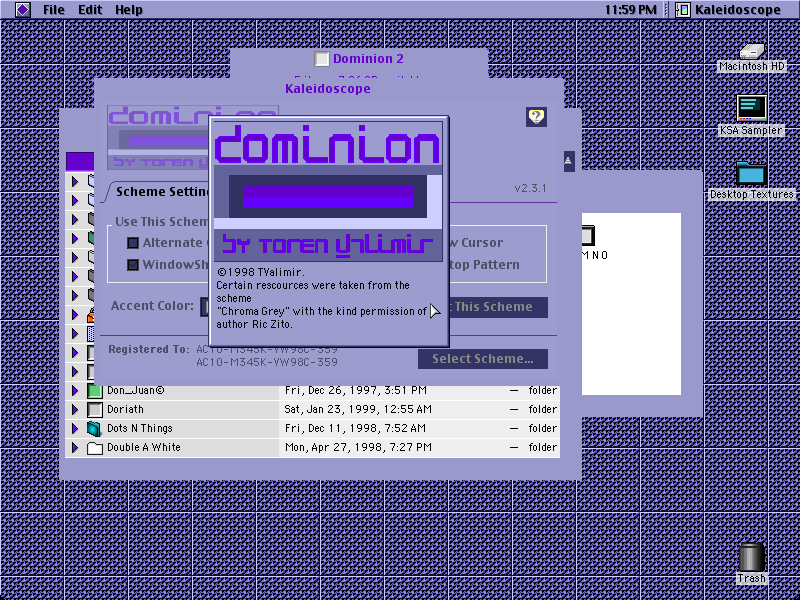Click the ©1998 TValimir. copyright text
The image size is (800, 600).
pyautogui.click(x=260, y=272)
